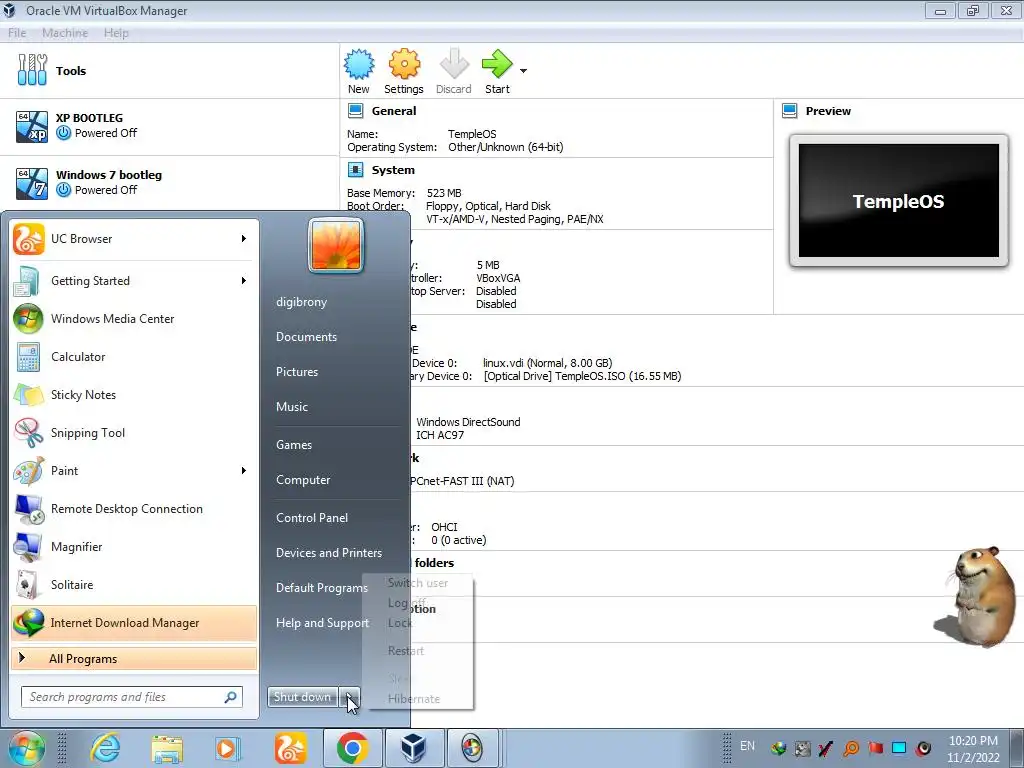Screen dimensions: 1024x768
Task: Choose Switch user in power menu
Action: click(418, 583)
